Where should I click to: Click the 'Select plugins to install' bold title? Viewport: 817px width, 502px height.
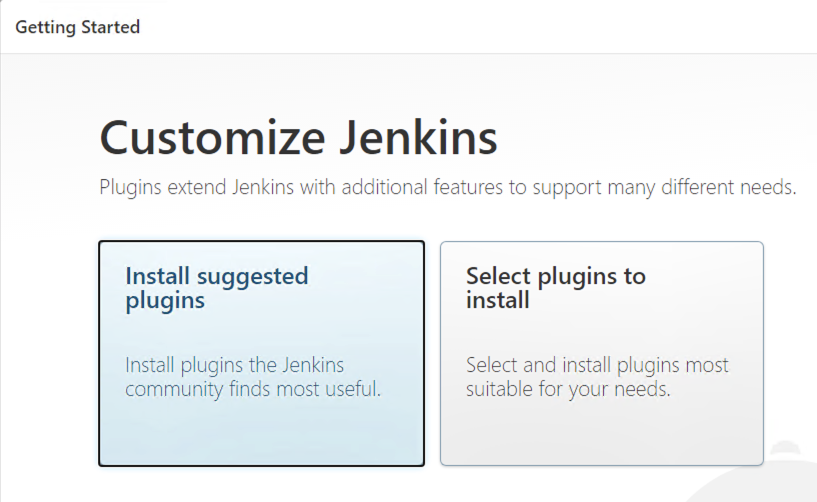(x=555, y=288)
